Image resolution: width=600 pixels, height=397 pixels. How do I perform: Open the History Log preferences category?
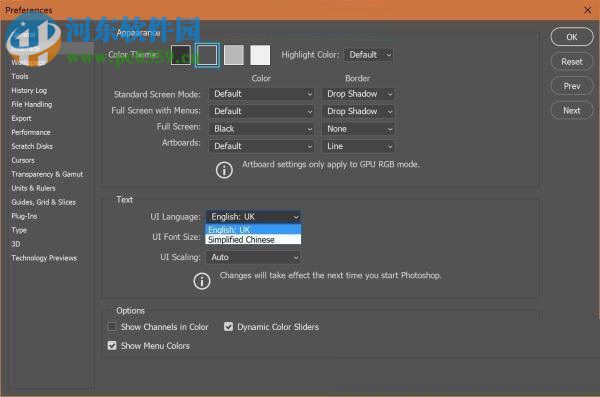click(29, 91)
